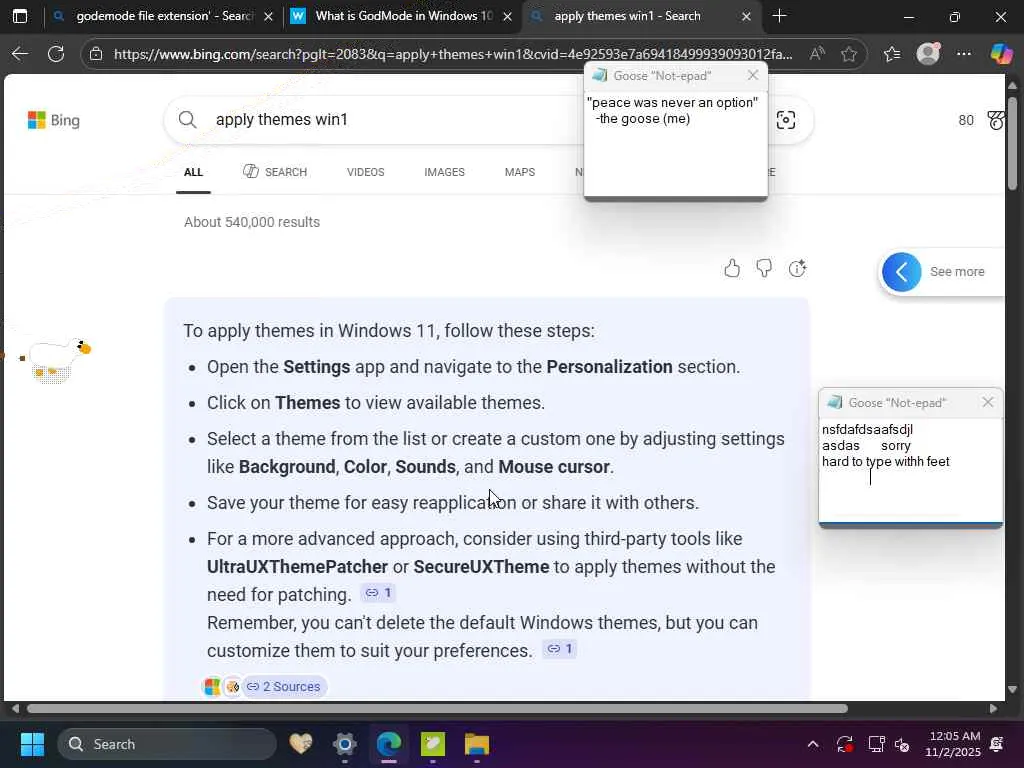
Task: Show hidden tray icons chevron
Action: (813, 744)
